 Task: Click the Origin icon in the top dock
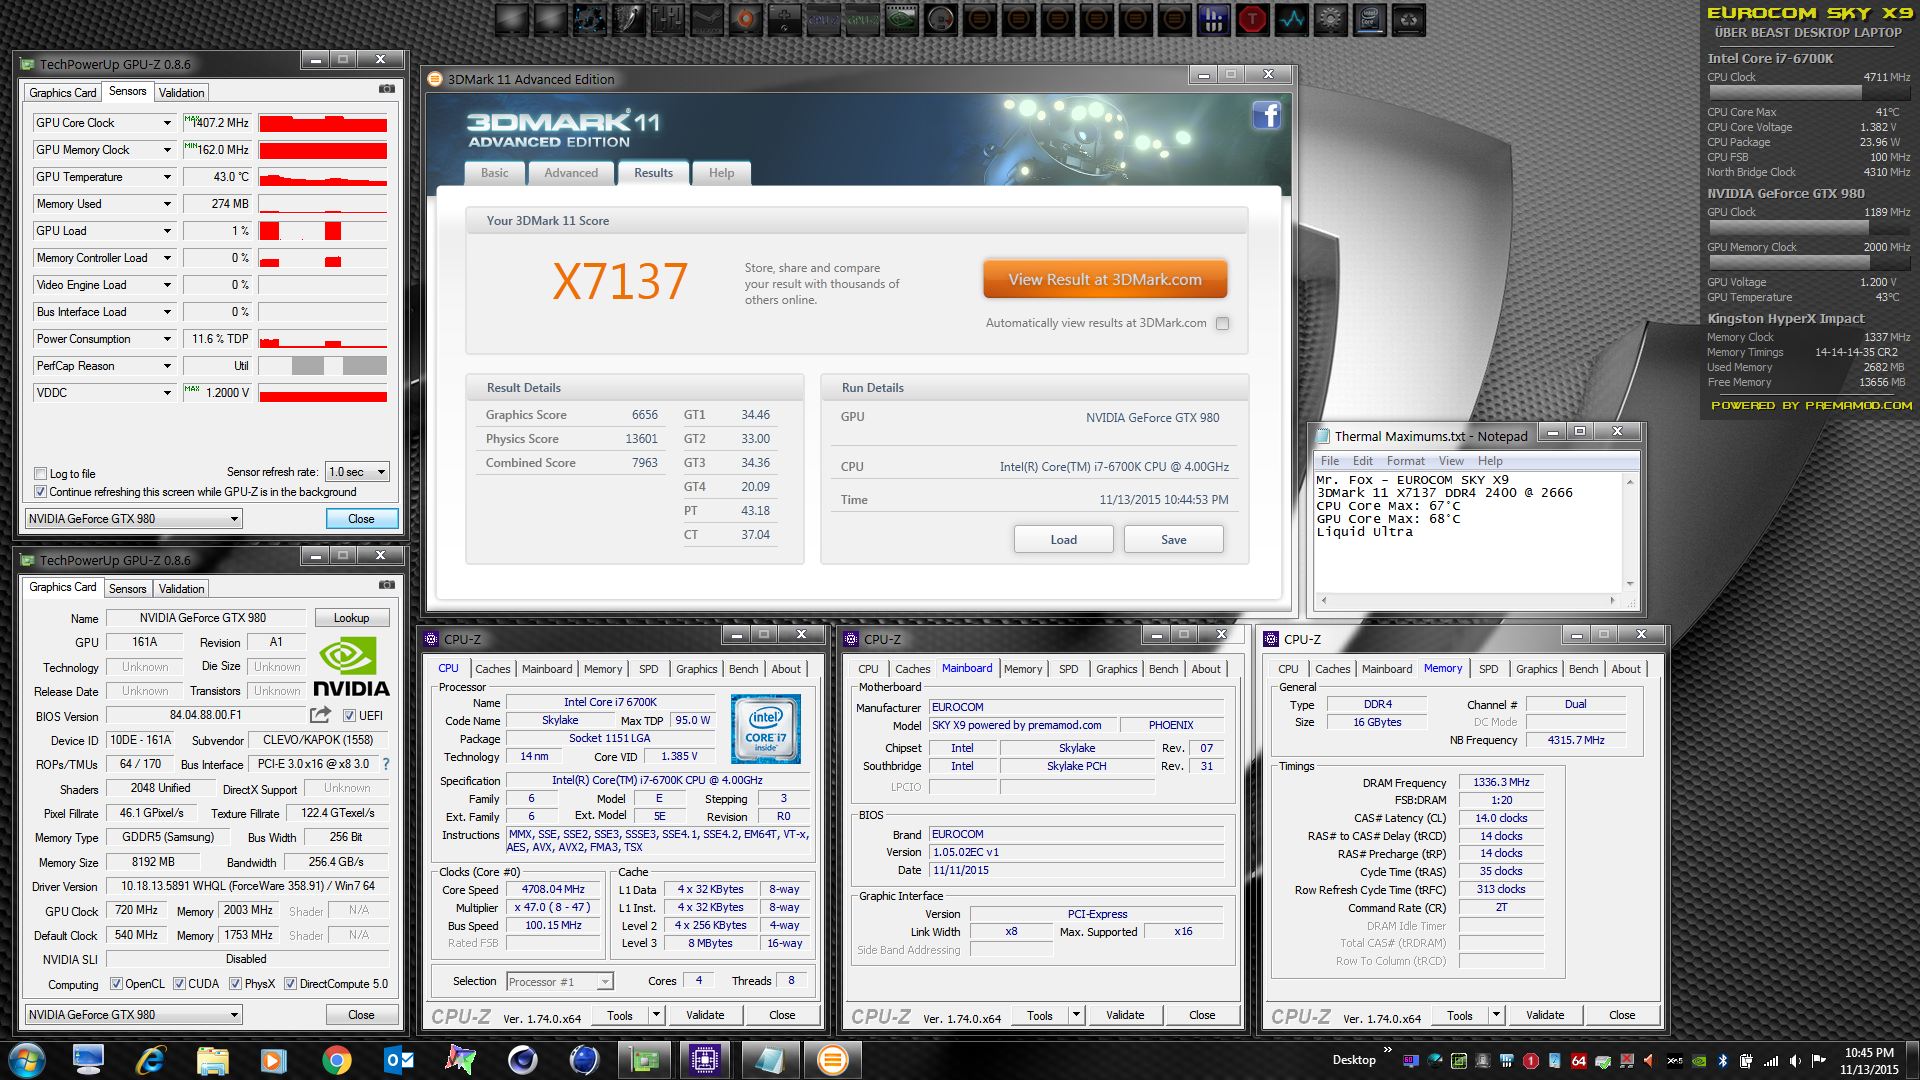pyautogui.click(x=745, y=19)
